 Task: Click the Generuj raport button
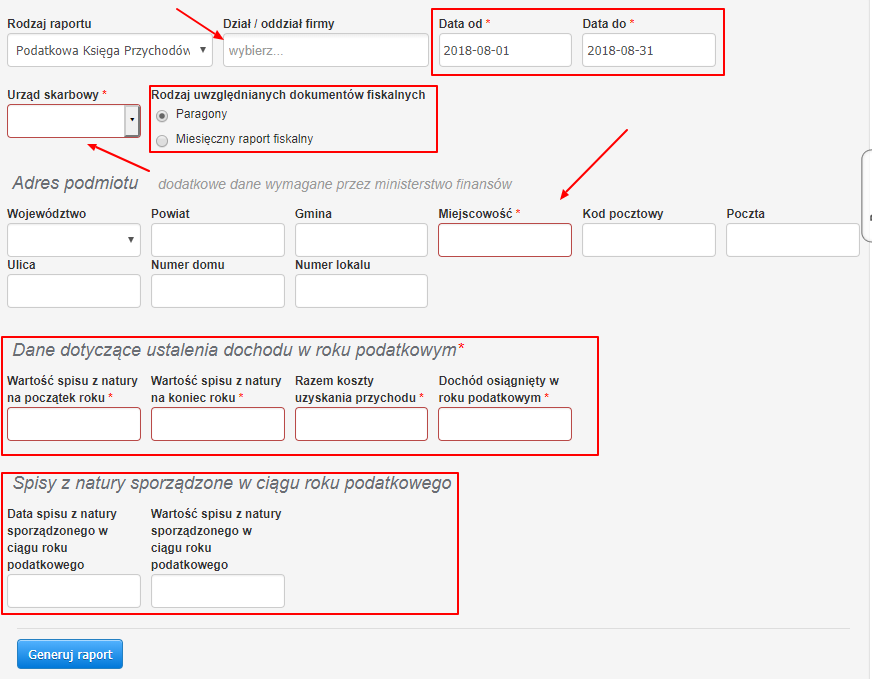click(x=70, y=655)
